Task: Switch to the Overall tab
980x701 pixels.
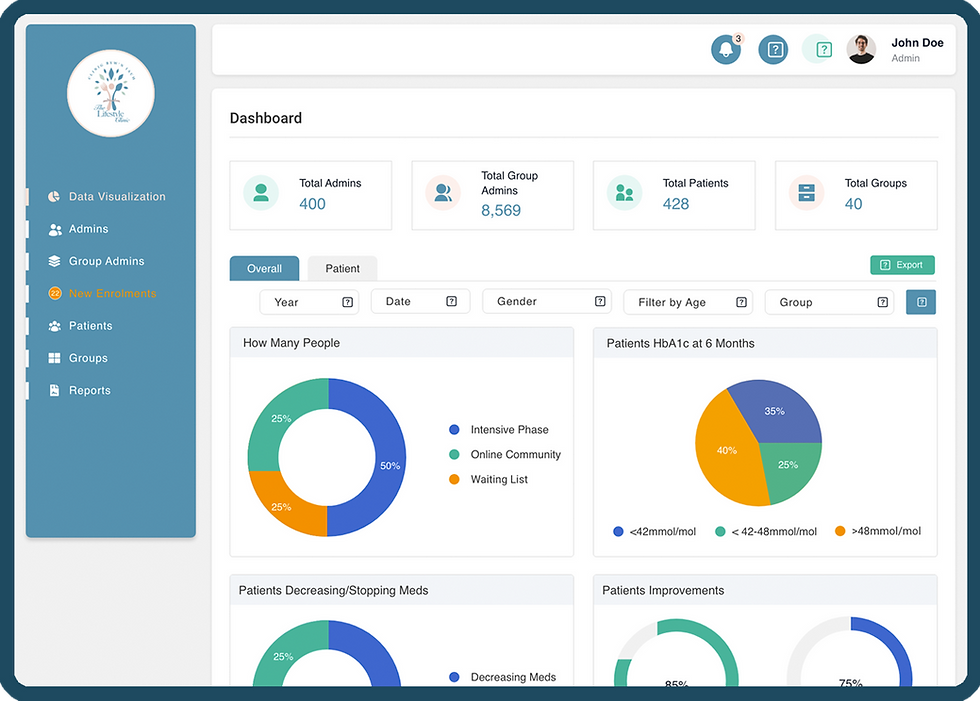Action: pyautogui.click(x=264, y=269)
